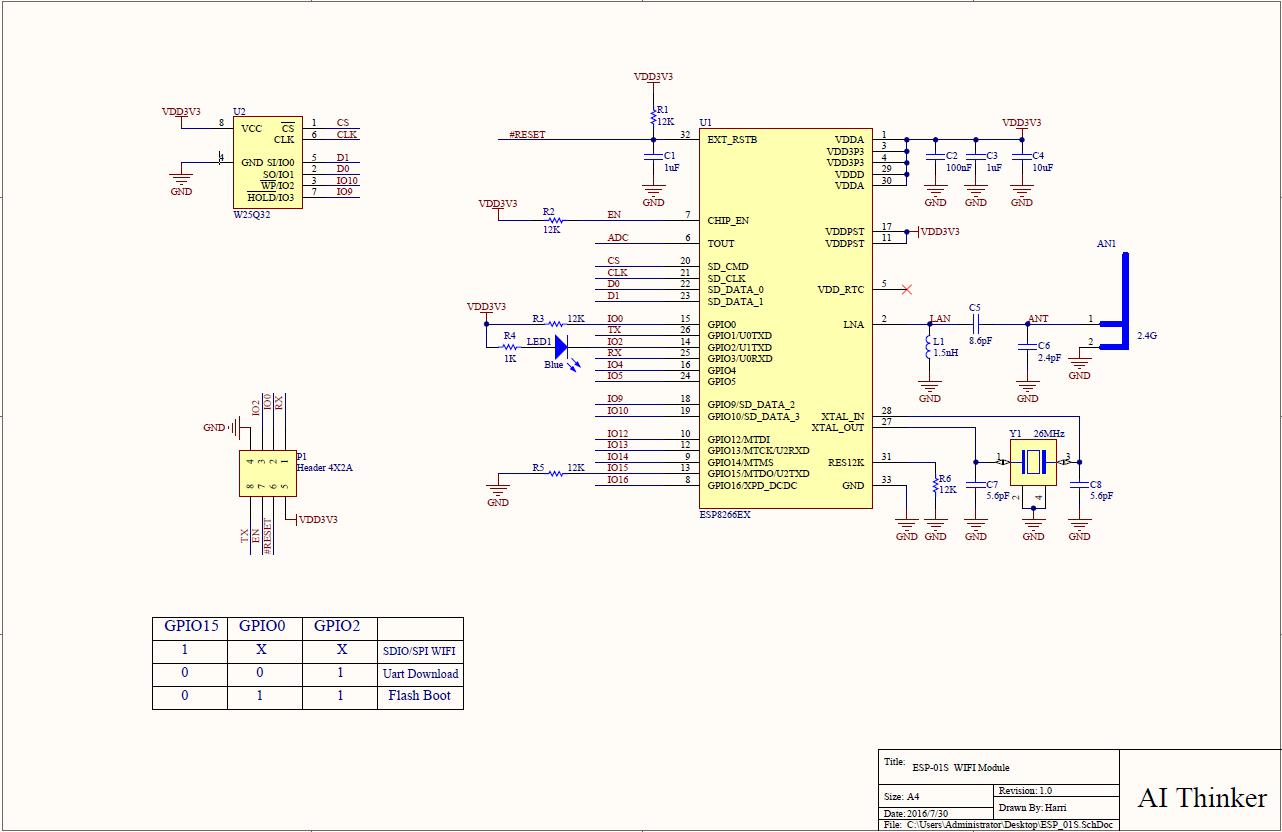1282x832 pixels.
Task: Click the SDIO/SPI WIFI table cell
Action: tap(421, 651)
